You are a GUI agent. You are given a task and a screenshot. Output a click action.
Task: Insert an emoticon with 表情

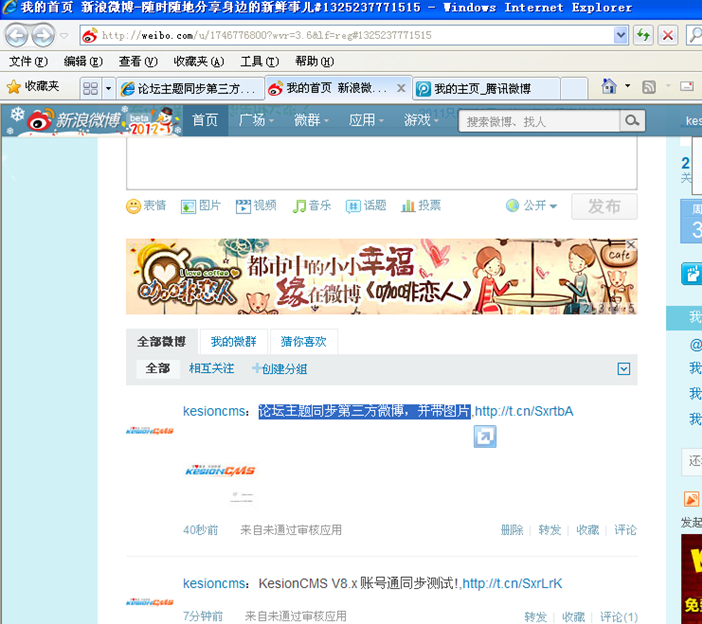[146, 206]
